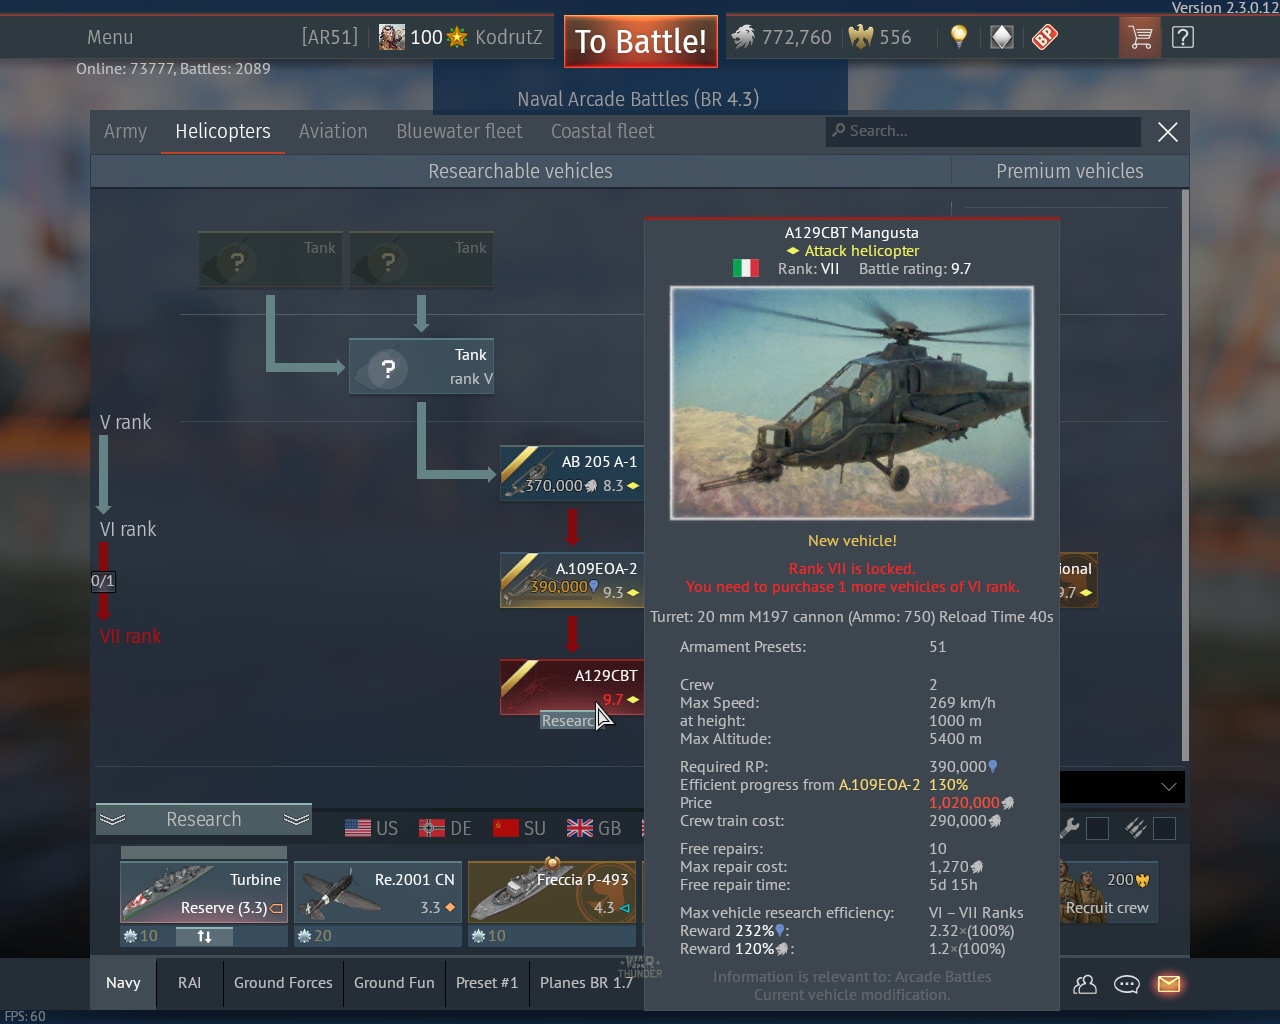
Task: Select the Re.2001 CN crew slot
Action: 378,893
